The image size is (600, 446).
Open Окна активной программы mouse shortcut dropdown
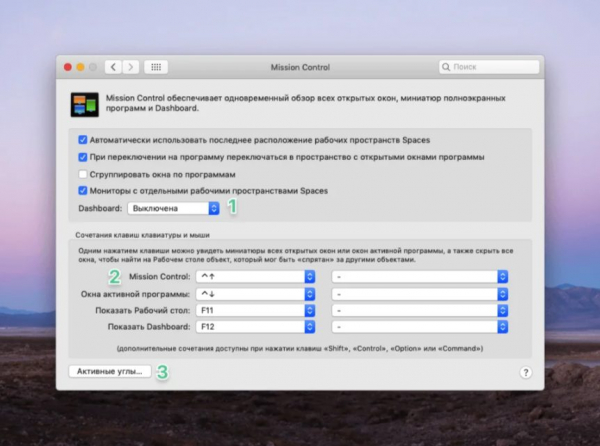click(420, 294)
